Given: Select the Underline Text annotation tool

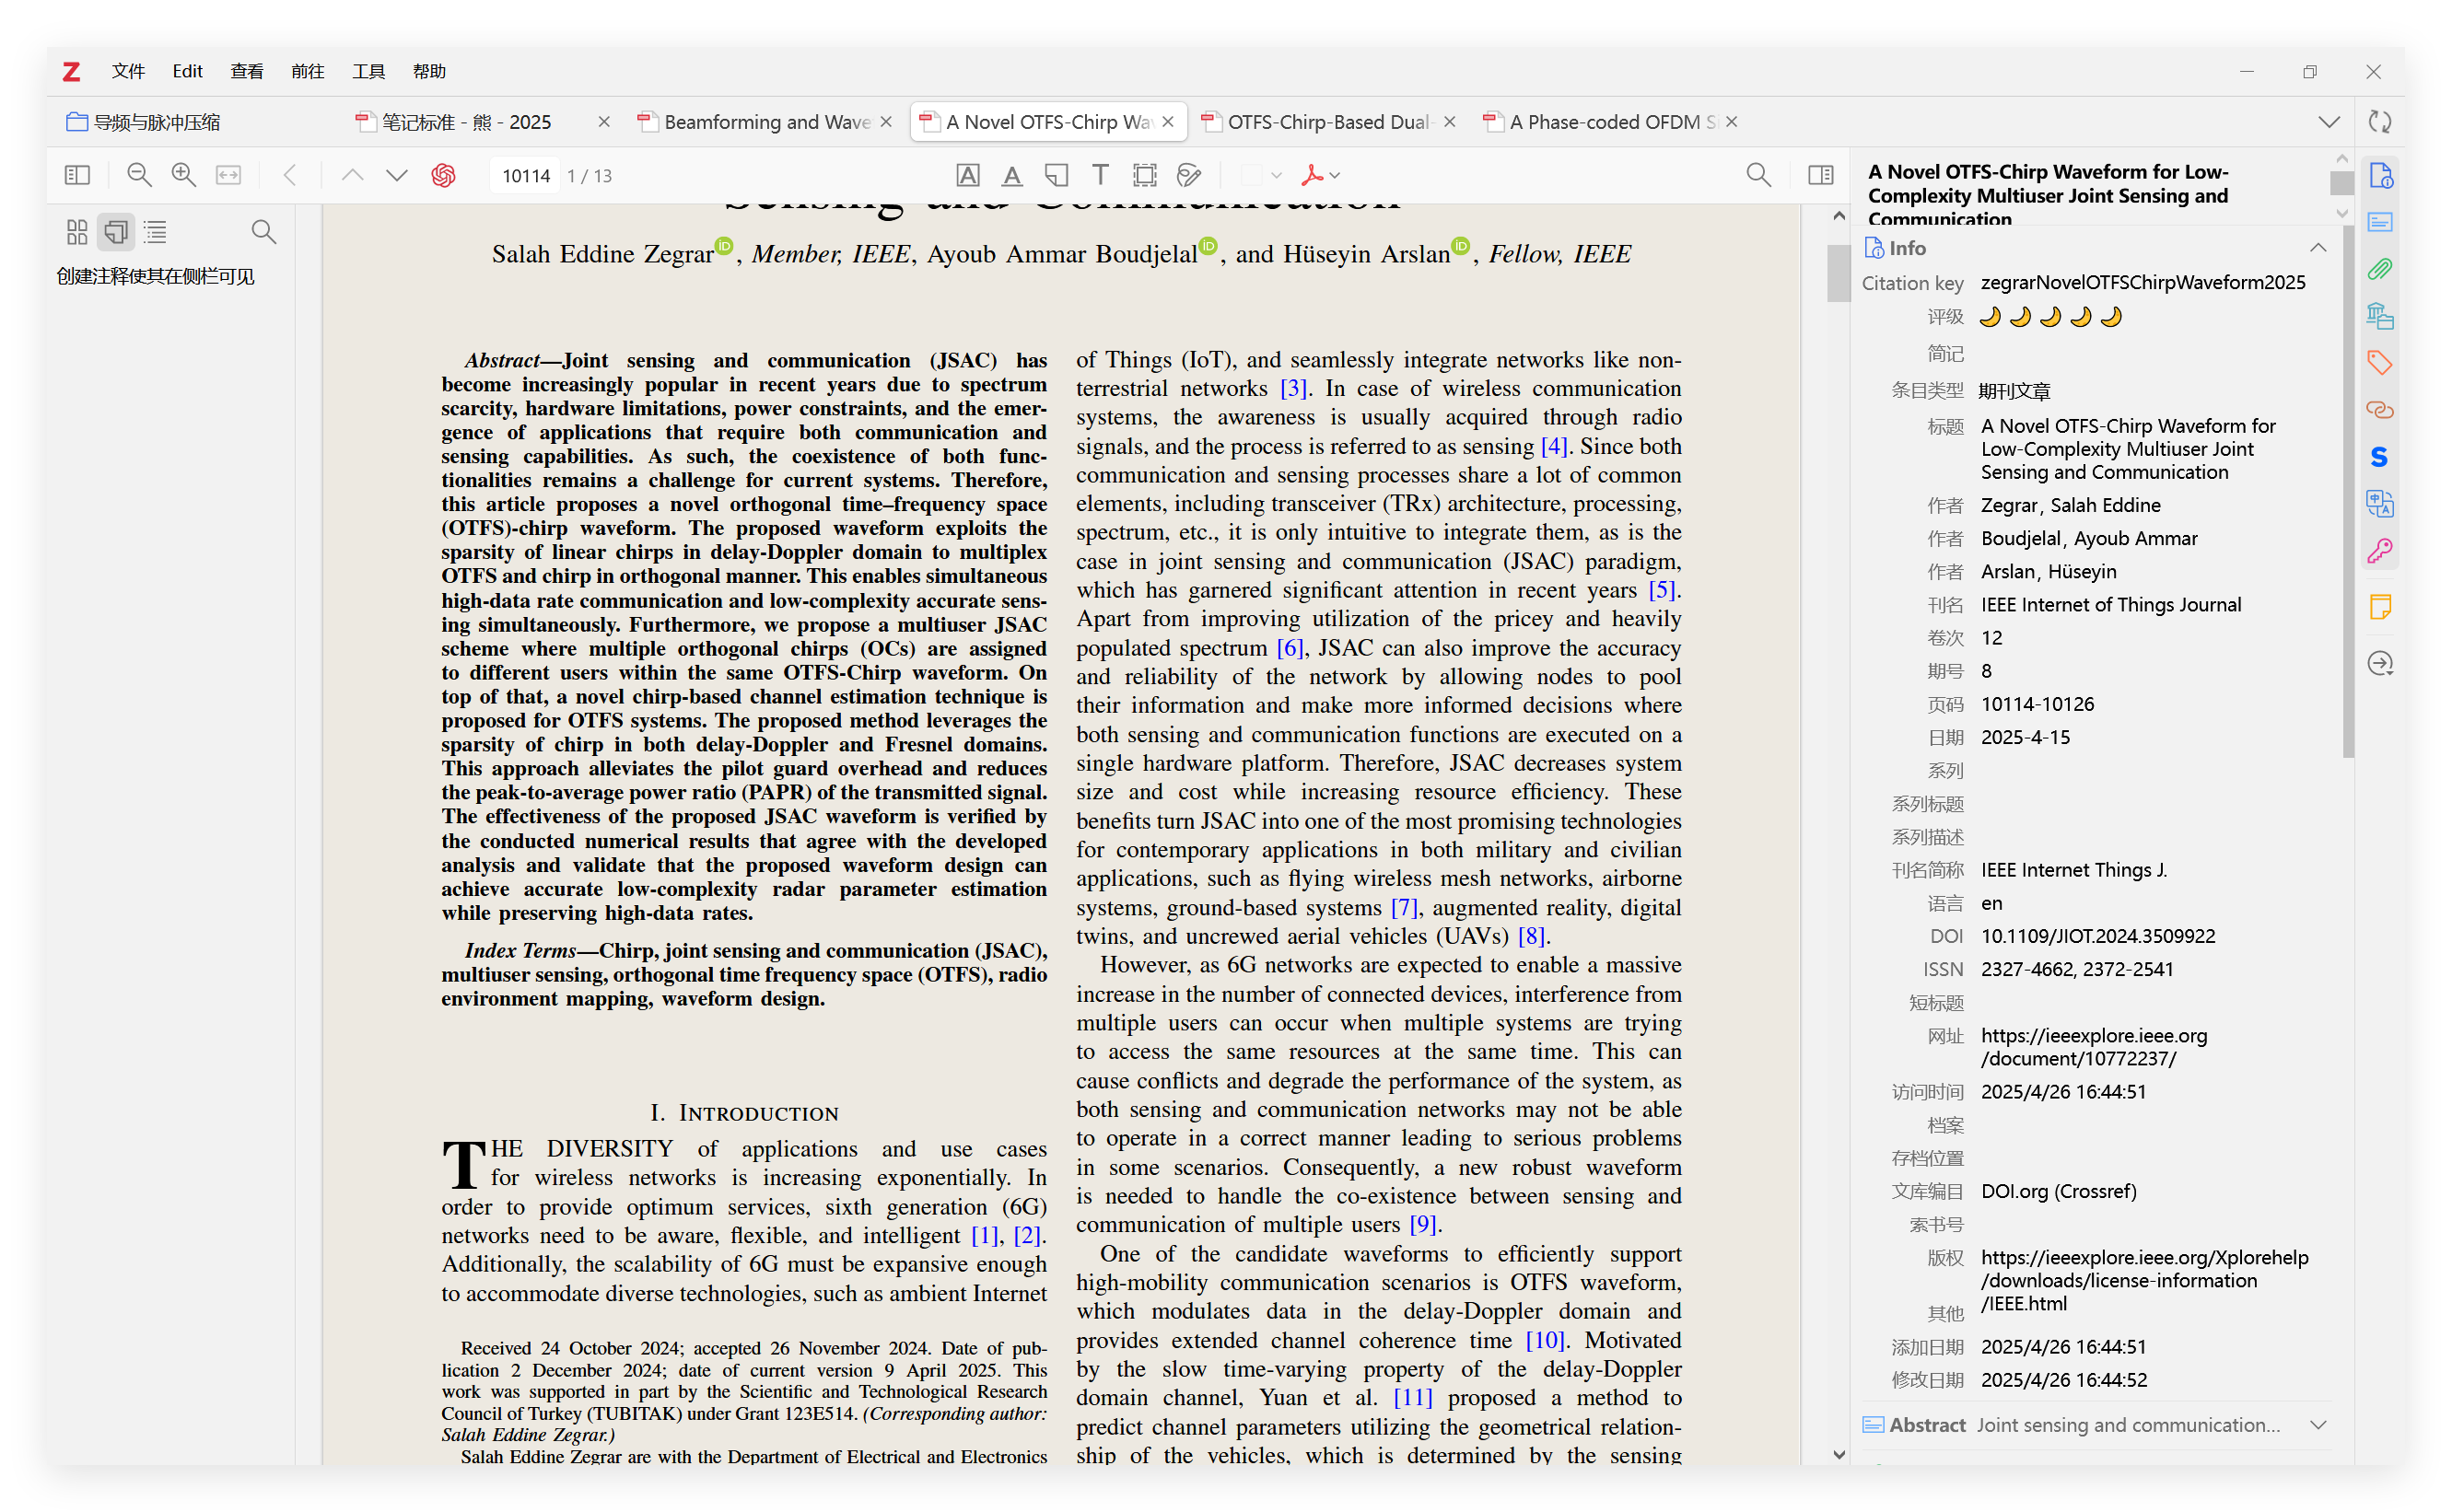Looking at the screenshot, I should pyautogui.click(x=1012, y=176).
